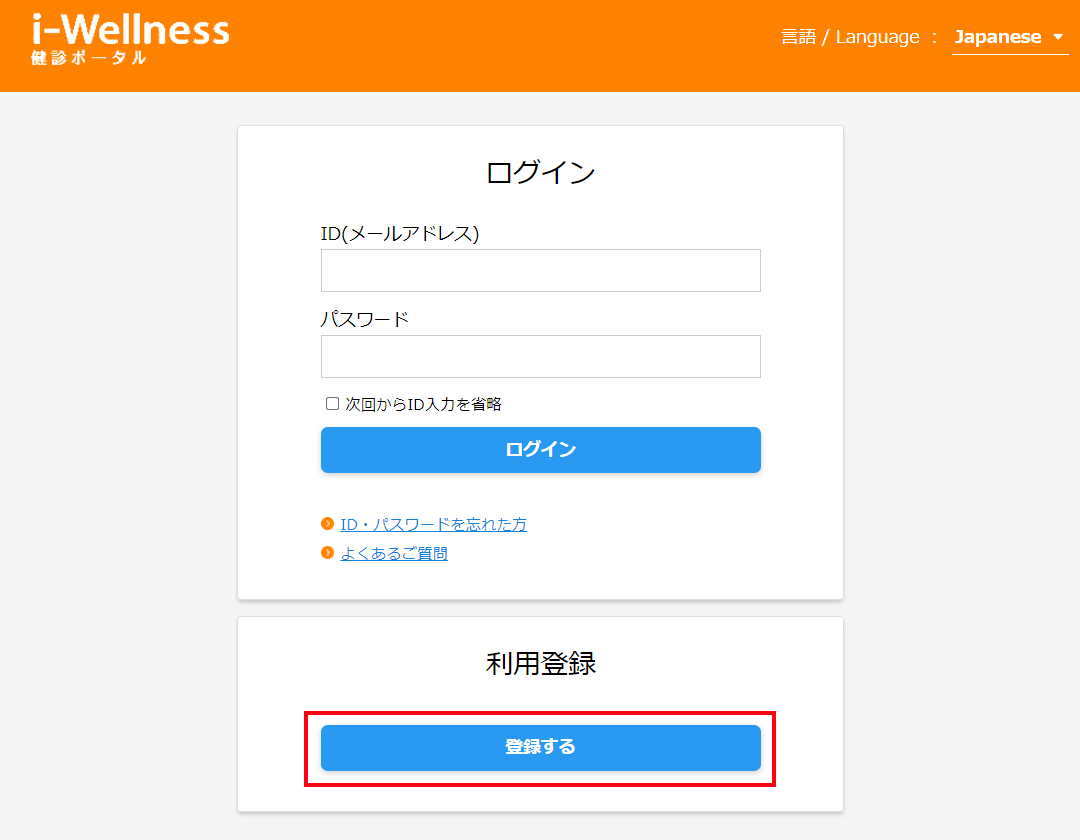1080x840 pixels.
Task: Click the dropdown arrow next to Japanese
Action: [x=1059, y=36]
